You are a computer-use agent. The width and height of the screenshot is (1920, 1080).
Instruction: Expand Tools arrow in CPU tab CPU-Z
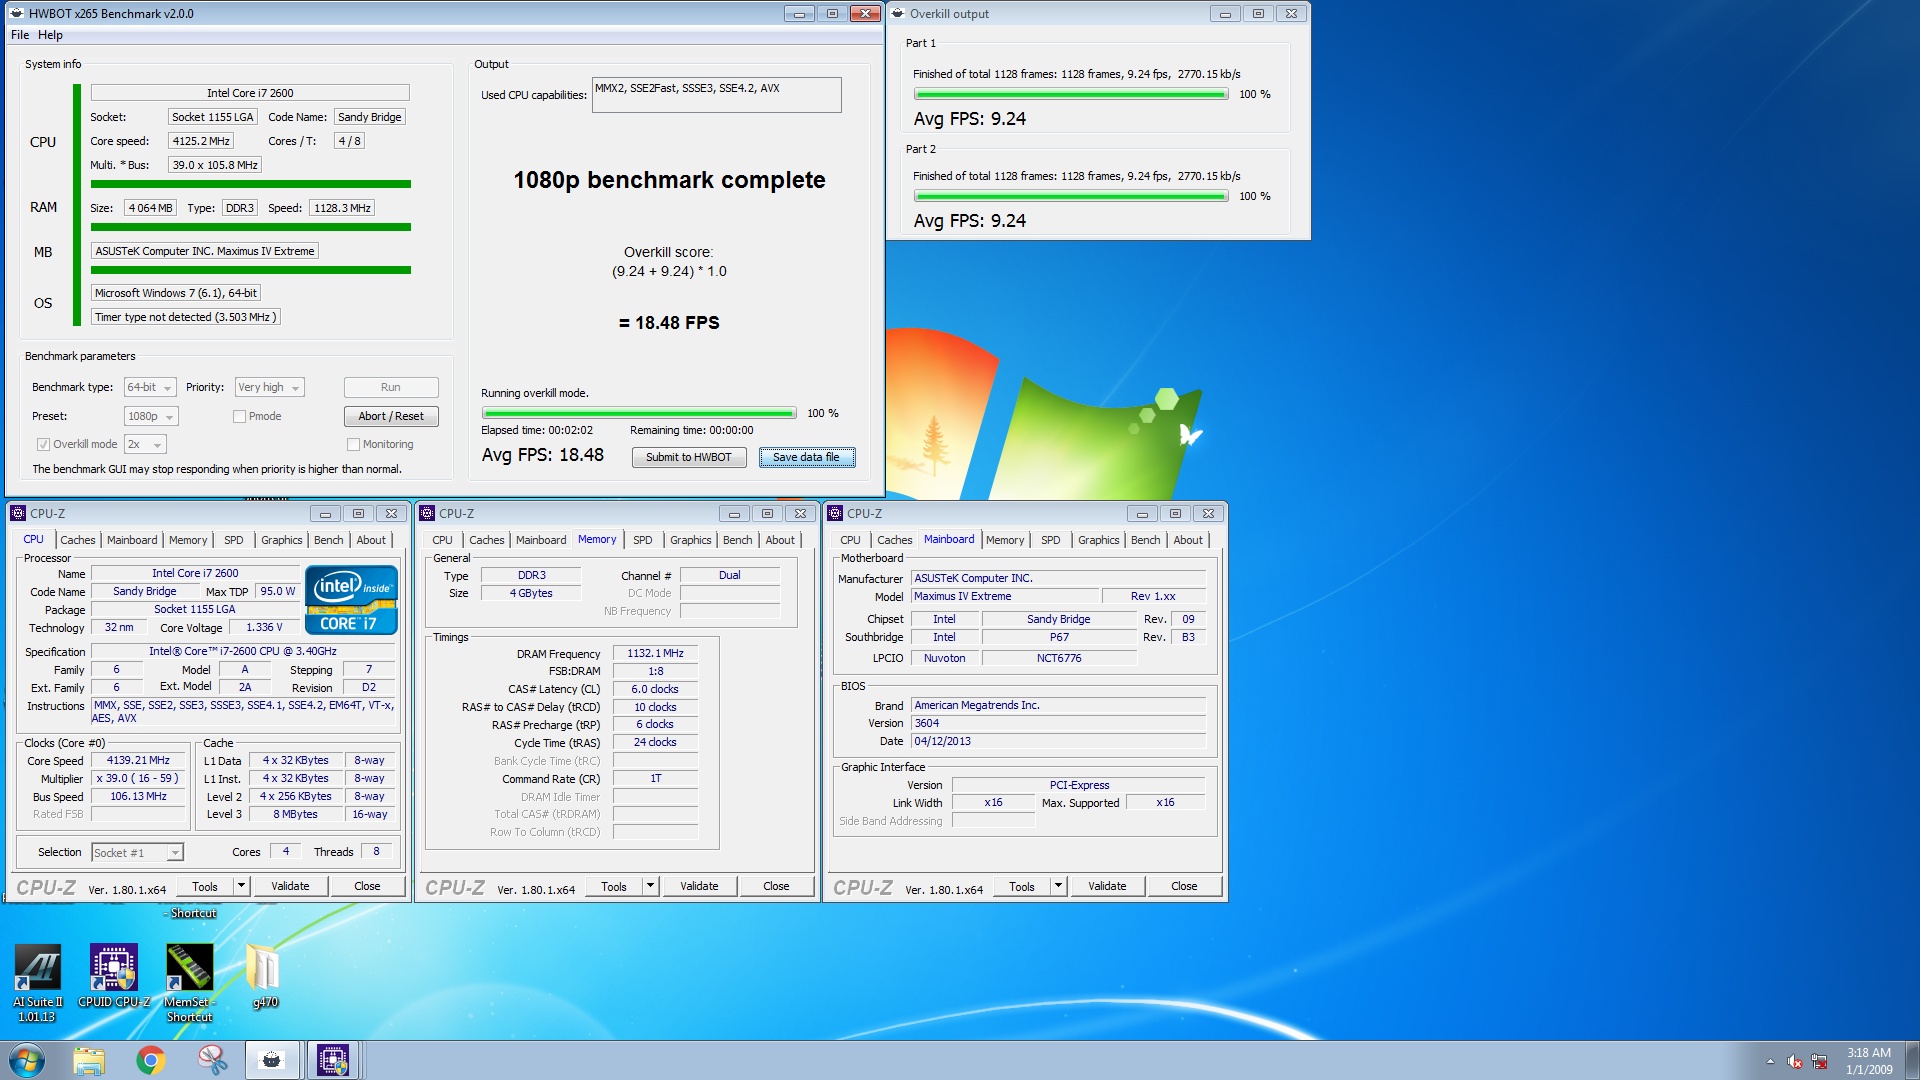(241, 886)
